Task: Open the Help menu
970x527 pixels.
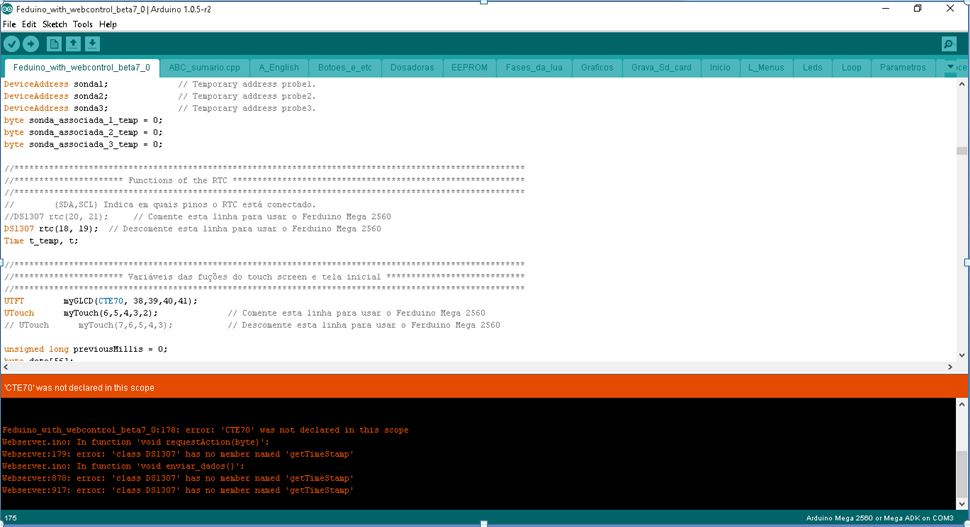Action: 108,24
